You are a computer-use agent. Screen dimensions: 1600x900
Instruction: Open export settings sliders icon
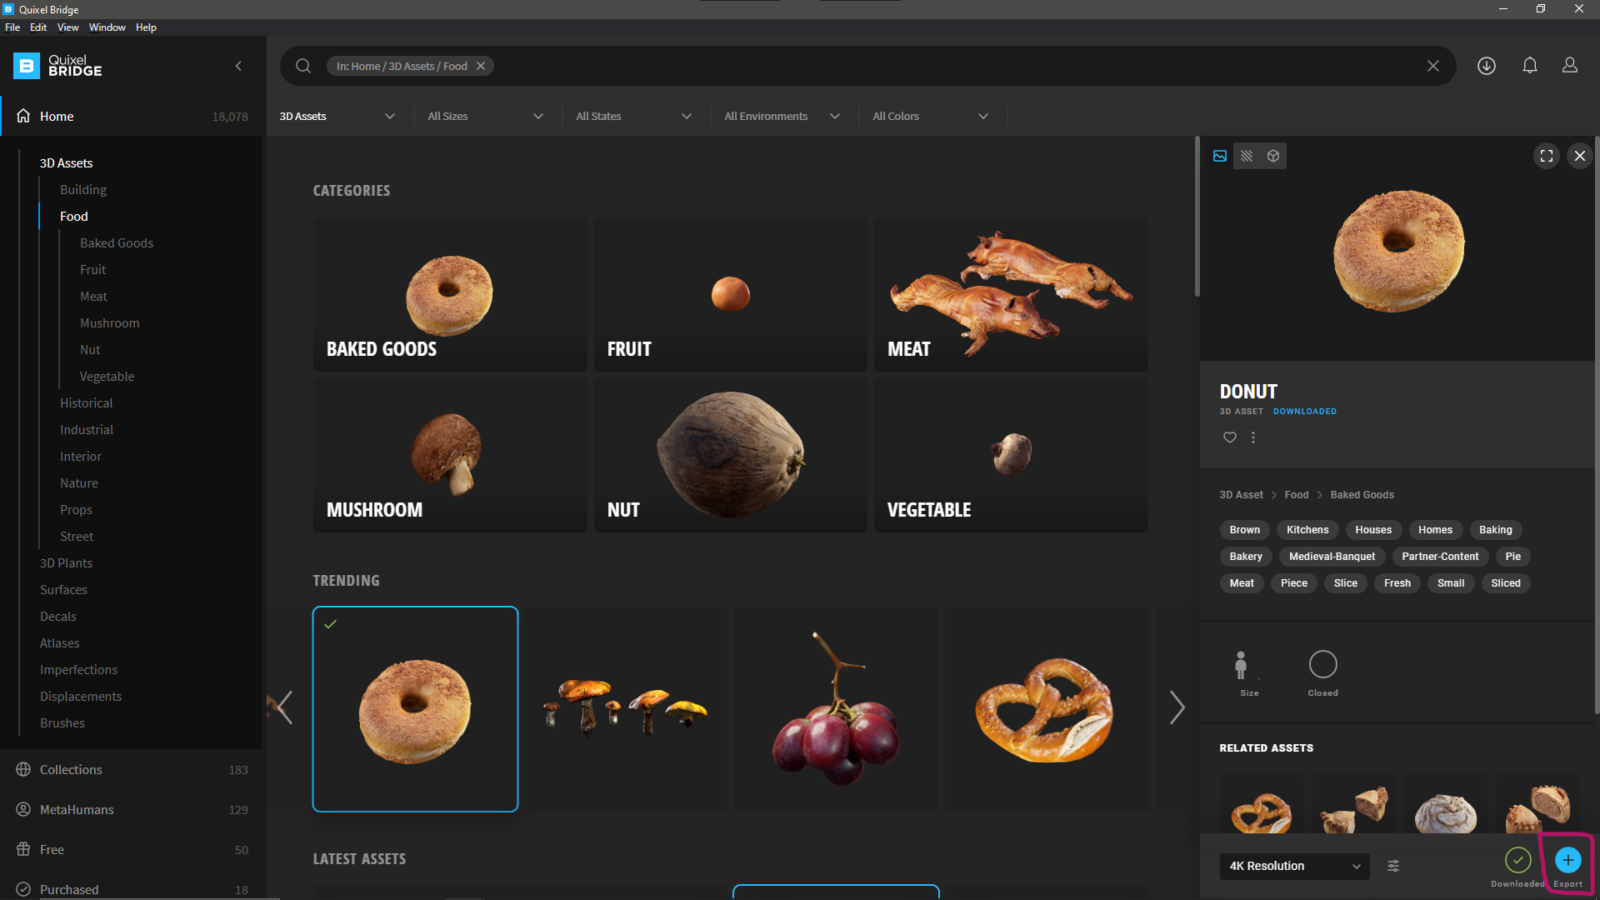pos(1393,866)
